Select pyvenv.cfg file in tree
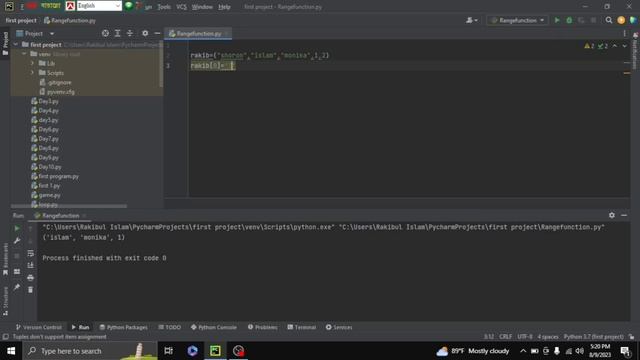640x360 pixels. click(x=57, y=92)
